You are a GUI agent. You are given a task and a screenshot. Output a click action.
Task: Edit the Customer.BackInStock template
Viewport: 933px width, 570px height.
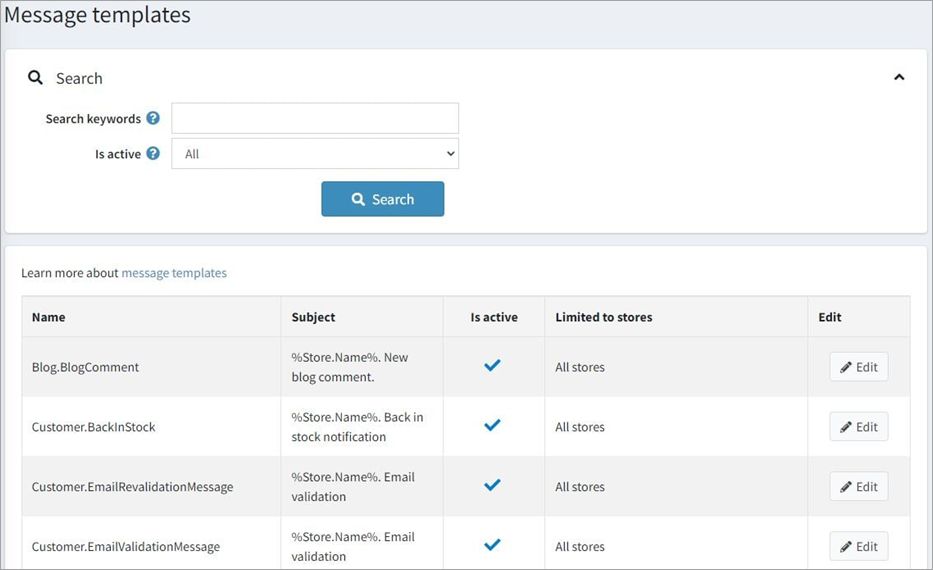pos(858,427)
